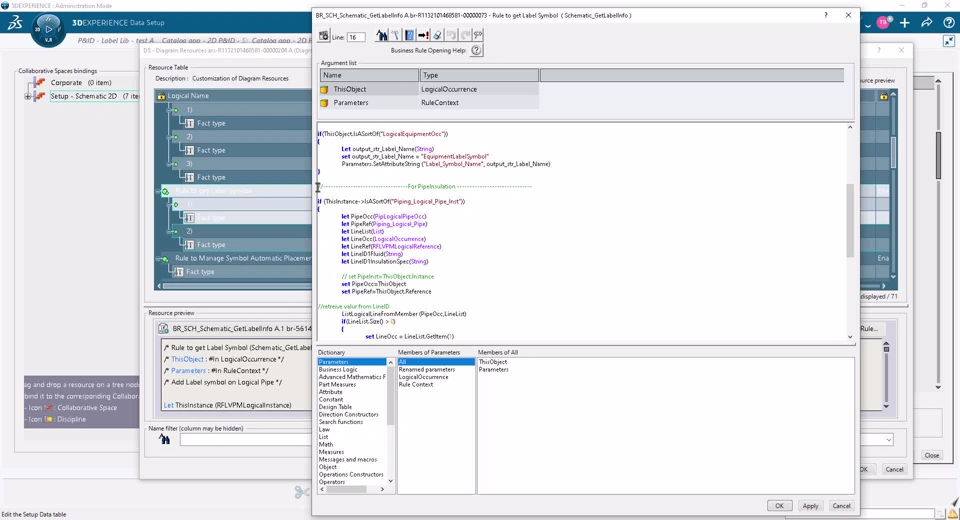The width and height of the screenshot is (960, 520).
Task: Click the help question circle in top bar
Action: tap(948, 23)
